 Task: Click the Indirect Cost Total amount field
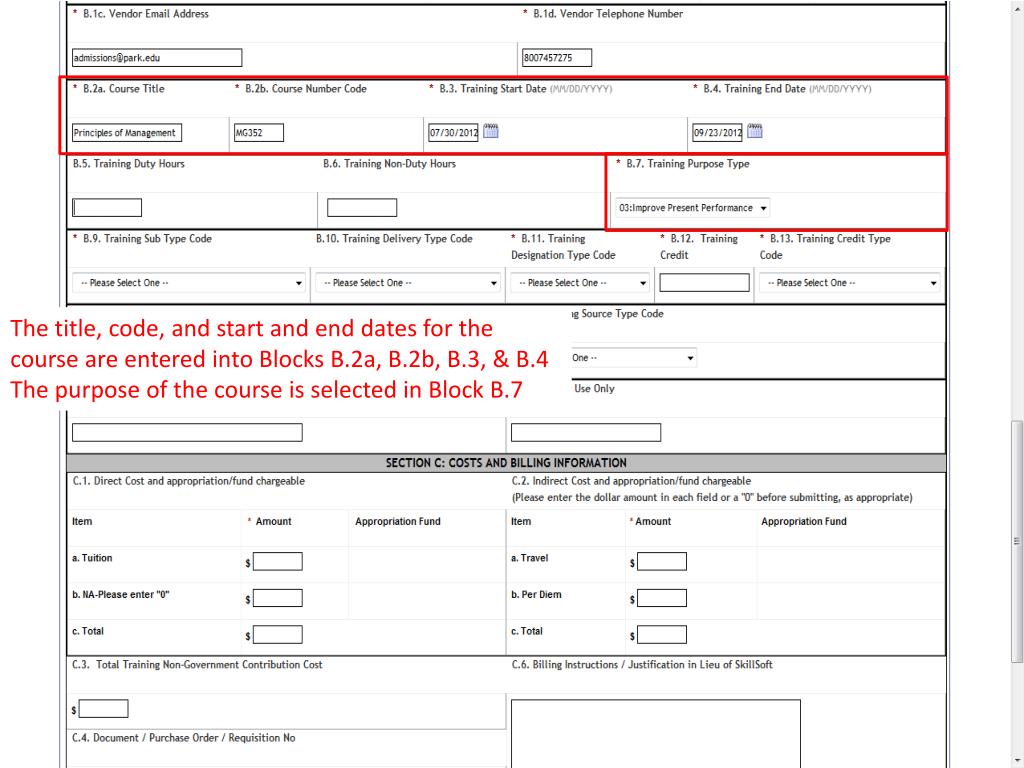tap(662, 635)
